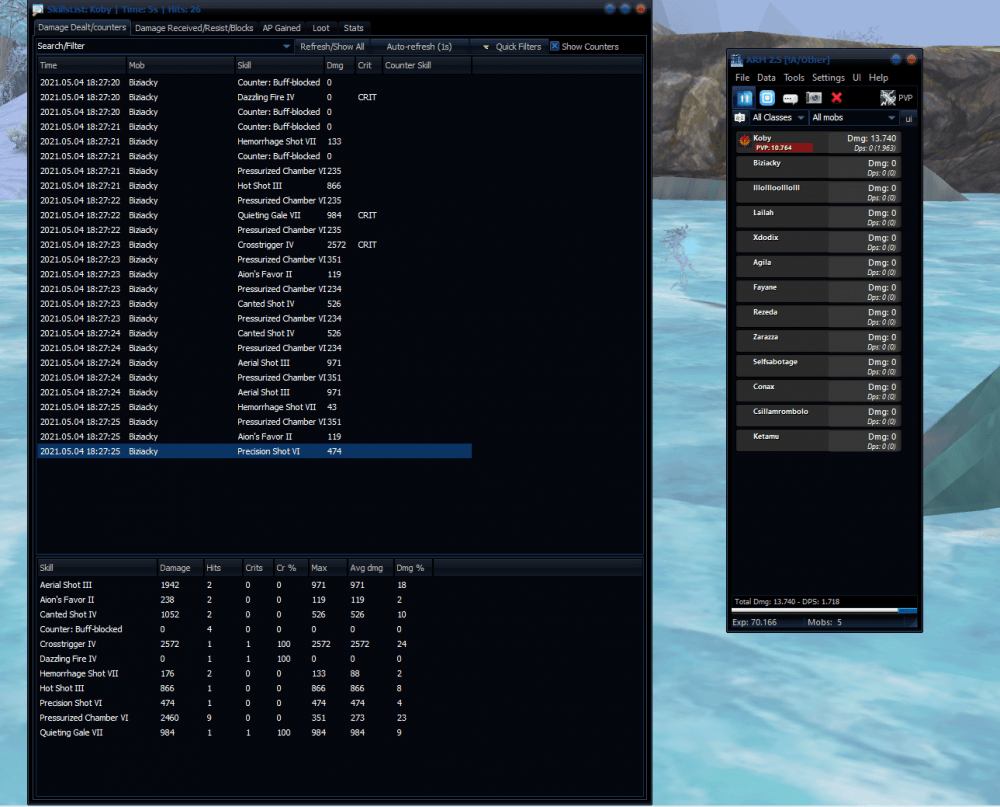Toggle Auto-refresh (1s) option
Image resolution: width=1000 pixels, height=807 pixels.
click(x=419, y=47)
